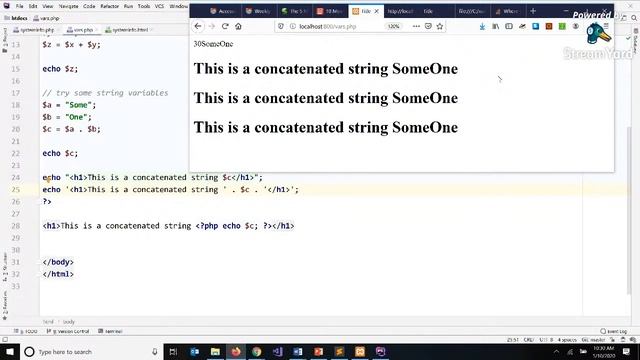Switch to the file:///C: browser tab

[x=471, y=11]
